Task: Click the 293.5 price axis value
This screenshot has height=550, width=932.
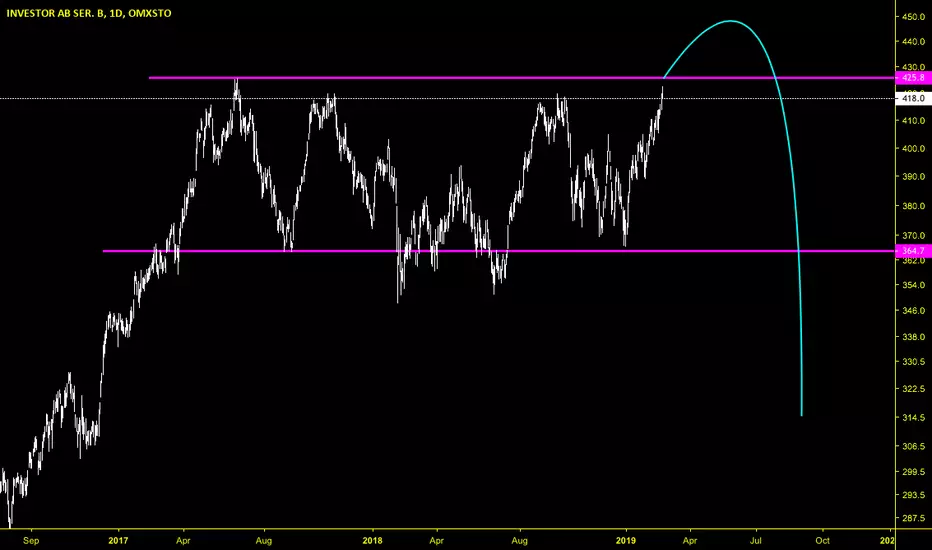Action: click(x=914, y=495)
